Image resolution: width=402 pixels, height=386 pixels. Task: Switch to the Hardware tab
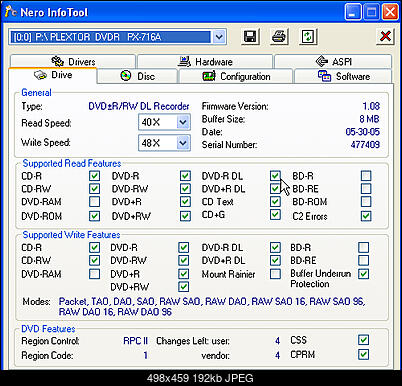tap(205, 61)
